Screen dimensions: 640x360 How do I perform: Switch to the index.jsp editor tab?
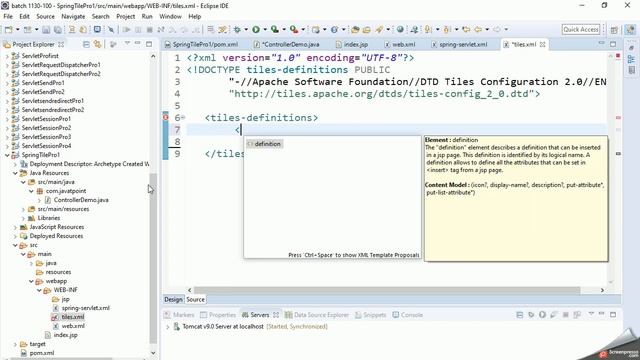356,44
